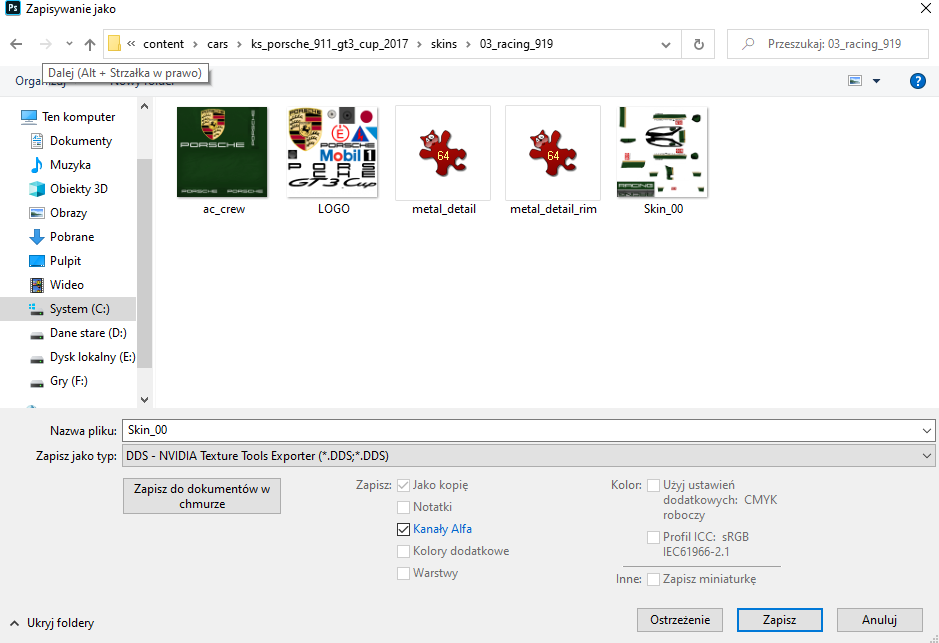Open the address bar history dropdown
Image resolution: width=939 pixels, height=643 pixels.
[665, 44]
